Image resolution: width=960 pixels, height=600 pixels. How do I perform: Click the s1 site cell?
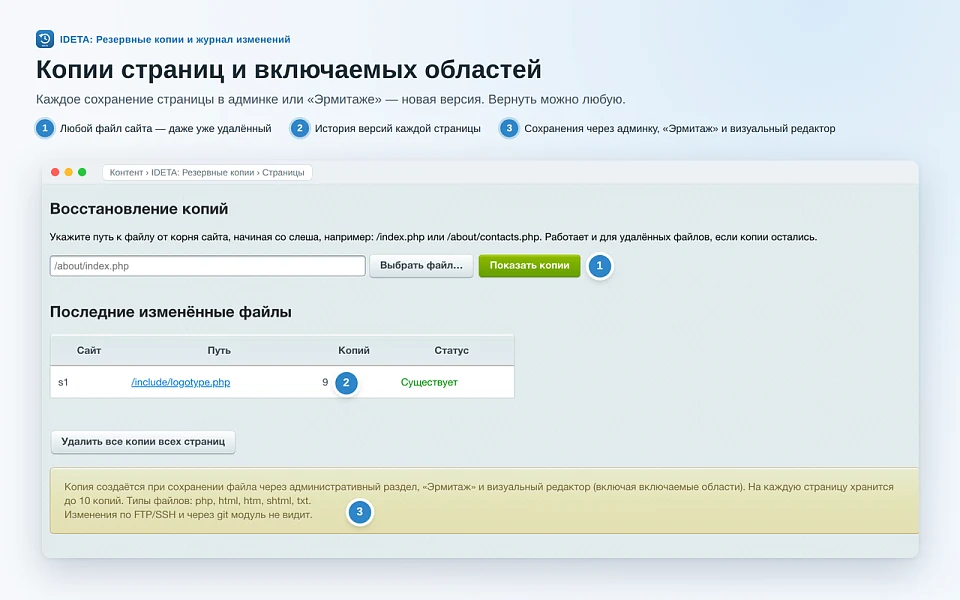[x=63, y=382]
